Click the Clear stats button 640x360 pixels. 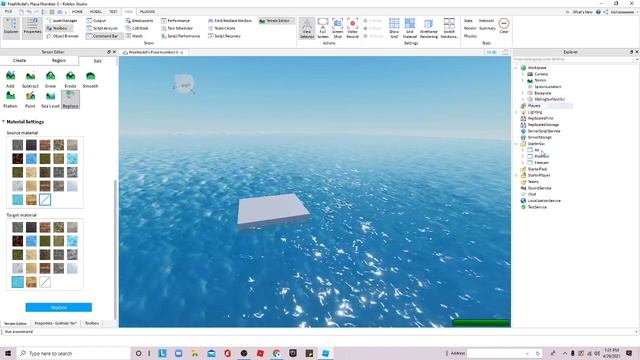504,26
